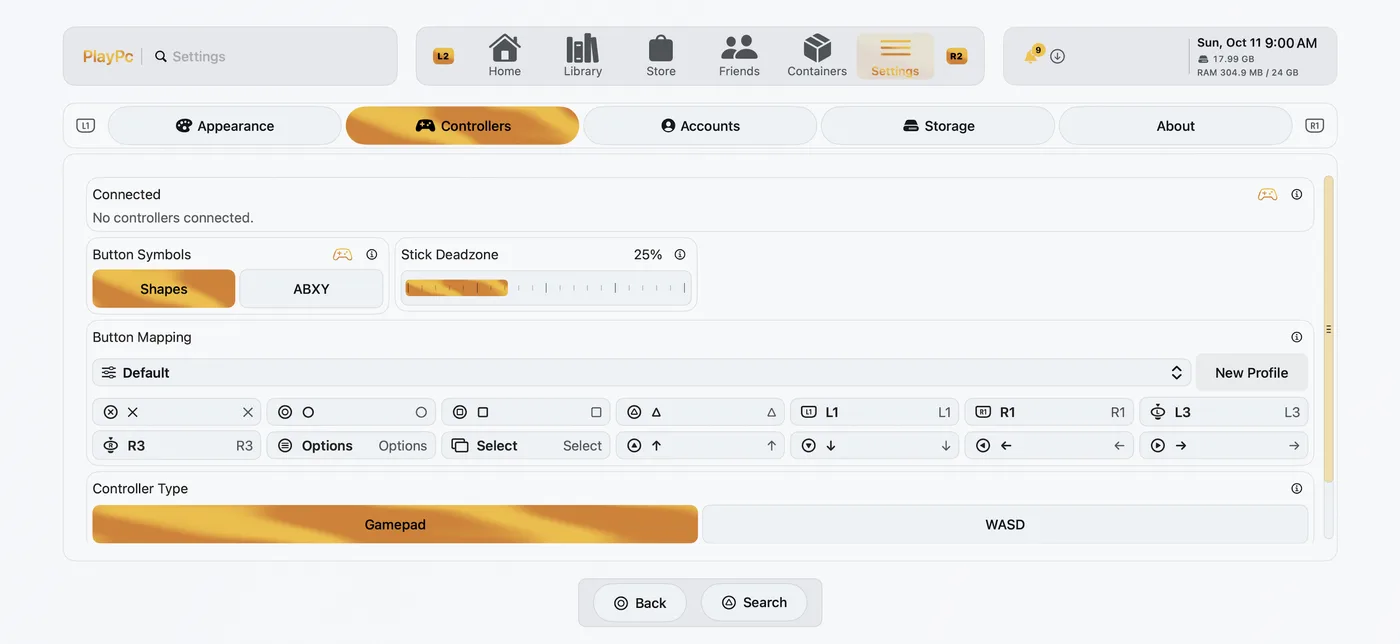Expand the Default mapping profile dropdown

click(642, 373)
